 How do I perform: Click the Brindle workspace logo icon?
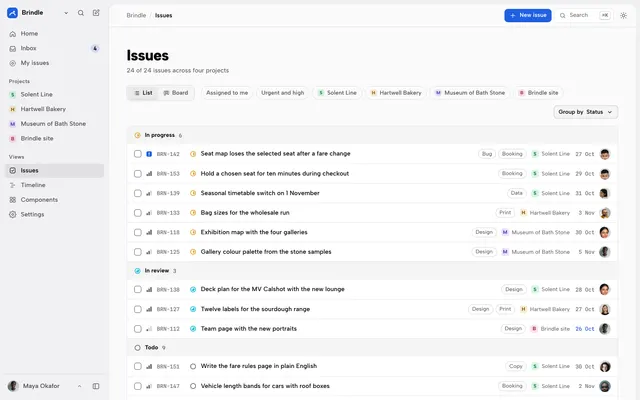13,13
